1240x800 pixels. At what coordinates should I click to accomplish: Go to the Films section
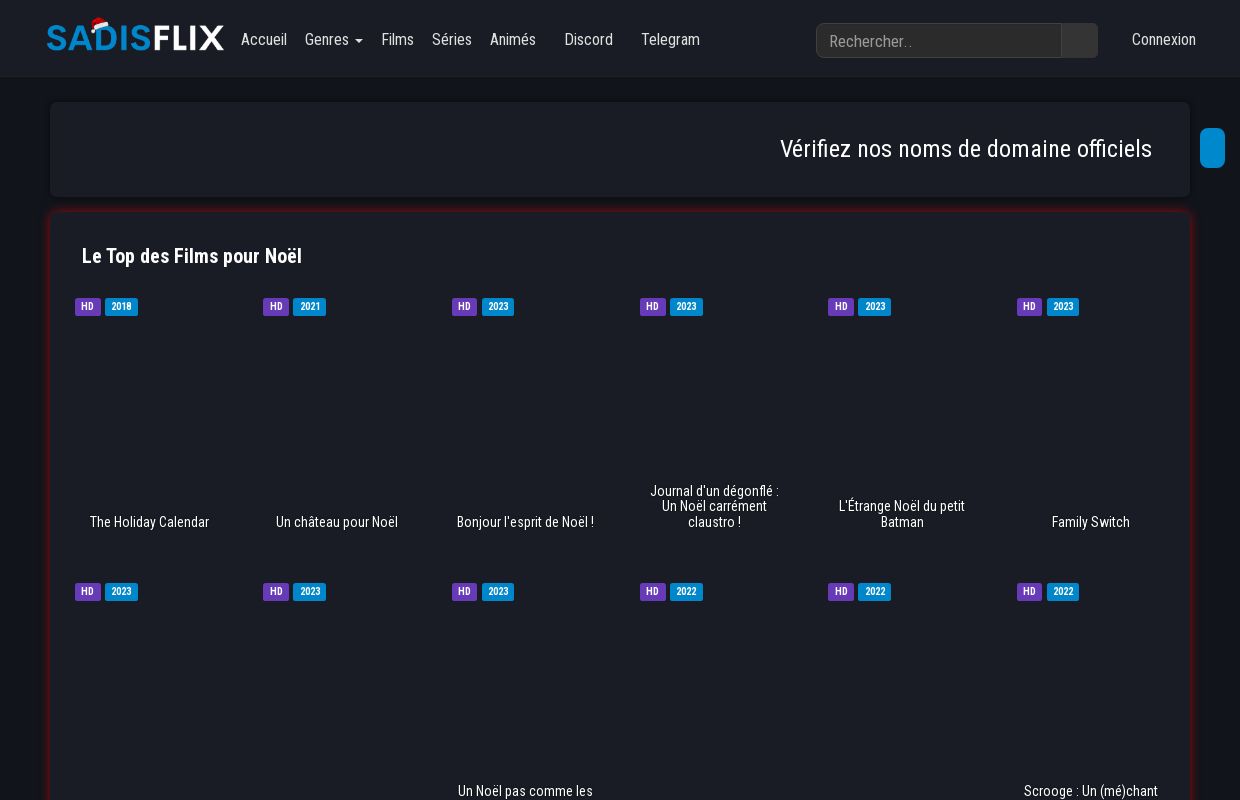(397, 40)
